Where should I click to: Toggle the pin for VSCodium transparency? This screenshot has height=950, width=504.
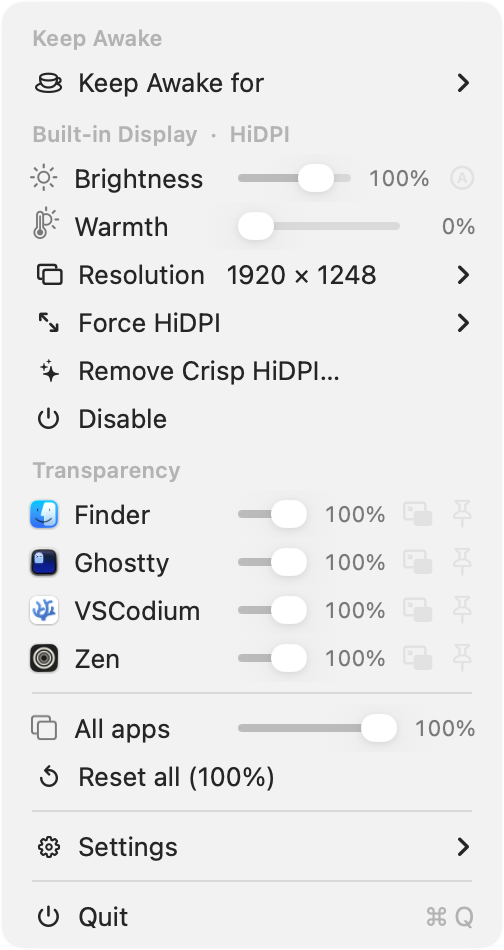(x=462, y=610)
